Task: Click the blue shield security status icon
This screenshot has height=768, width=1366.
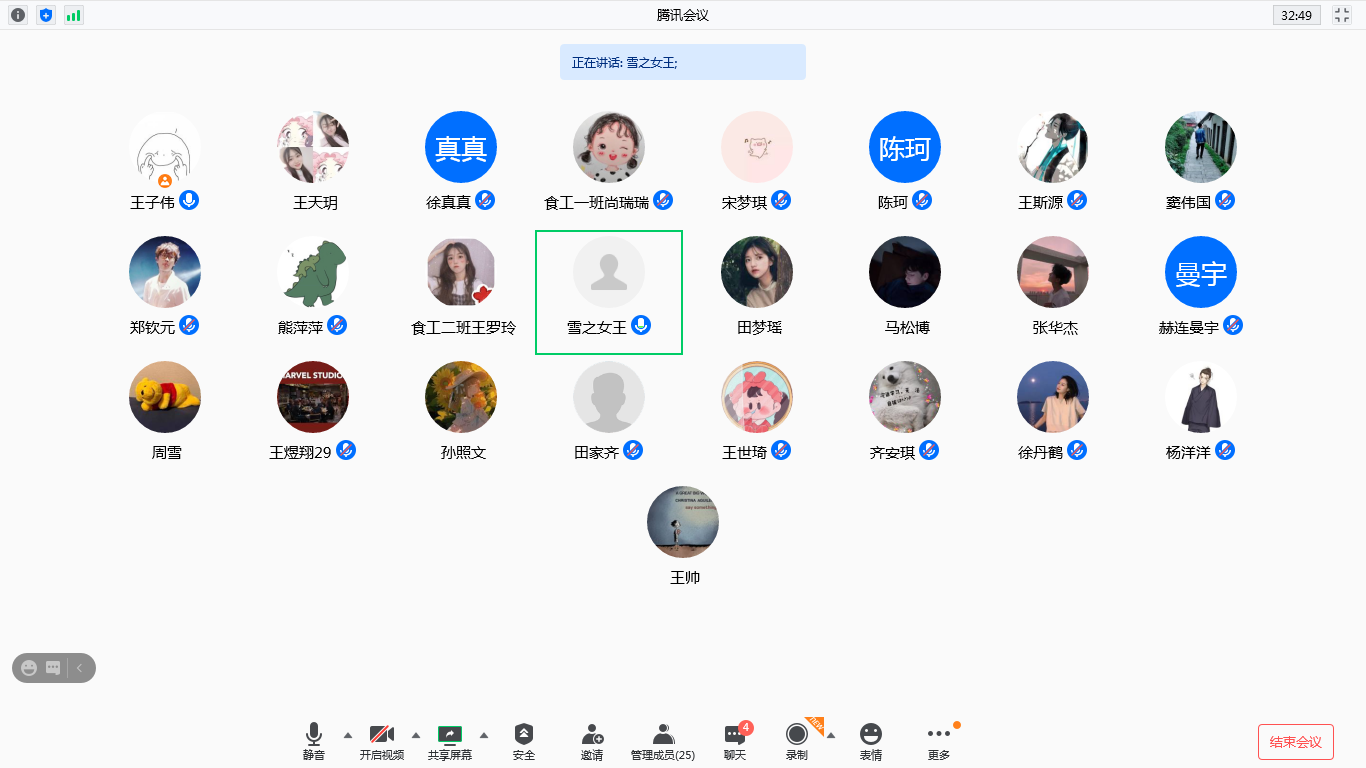Action: point(46,15)
